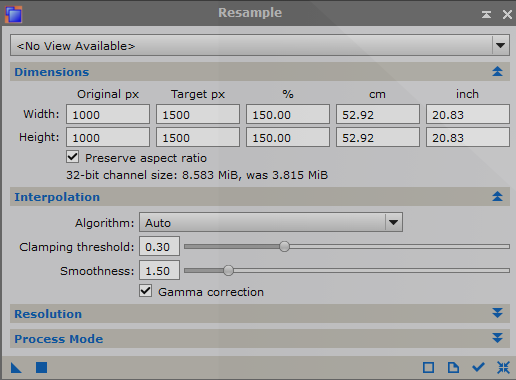
Task: Click the Algorithm: label
Action: pyautogui.click(x=104, y=223)
